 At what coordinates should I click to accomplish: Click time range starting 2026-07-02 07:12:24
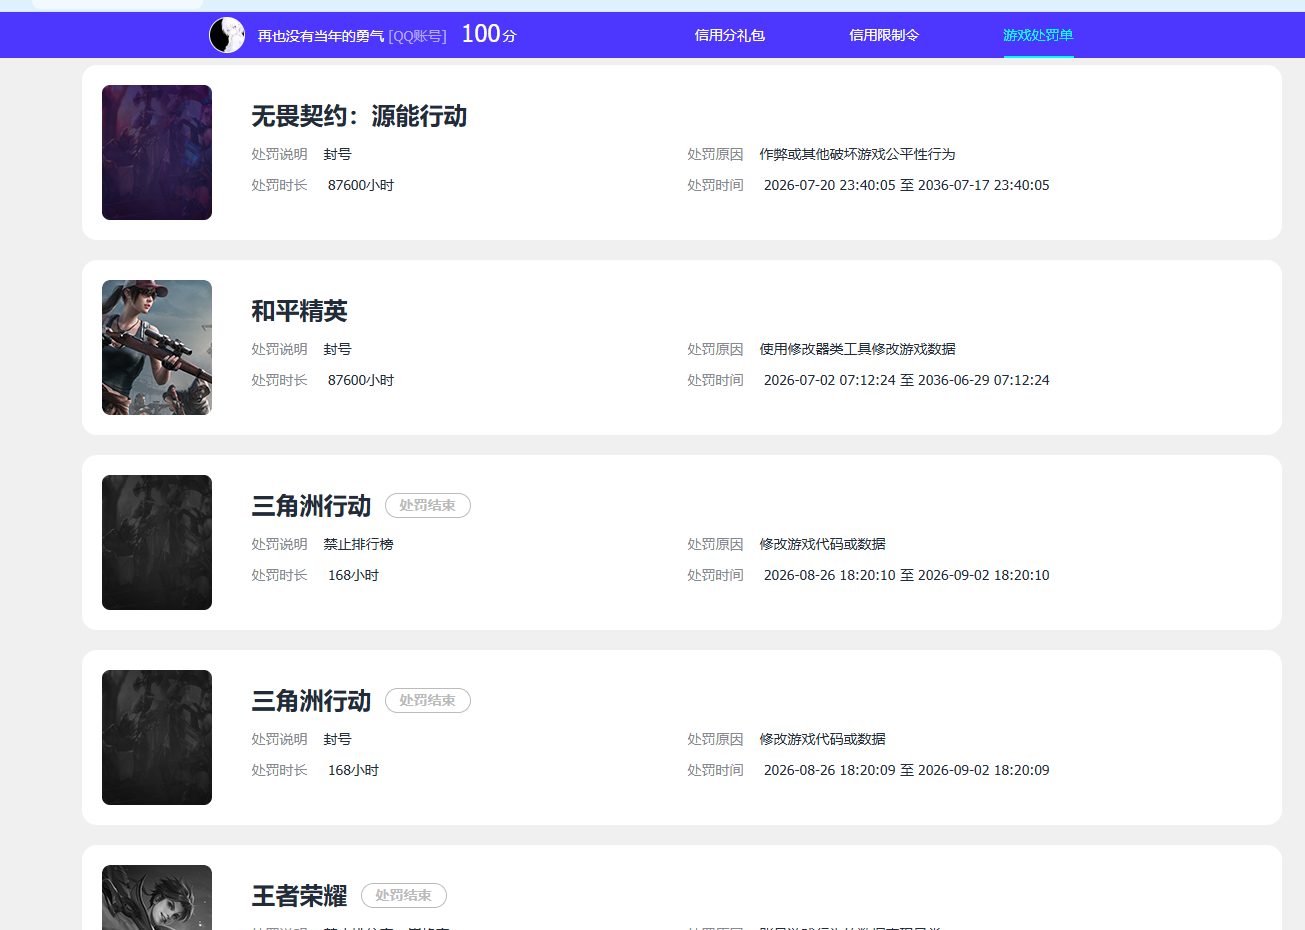pos(907,380)
